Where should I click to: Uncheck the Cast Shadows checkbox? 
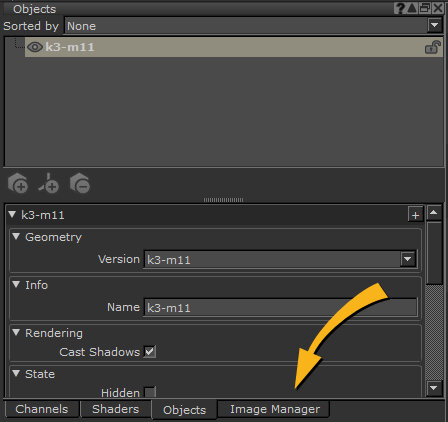point(150,352)
